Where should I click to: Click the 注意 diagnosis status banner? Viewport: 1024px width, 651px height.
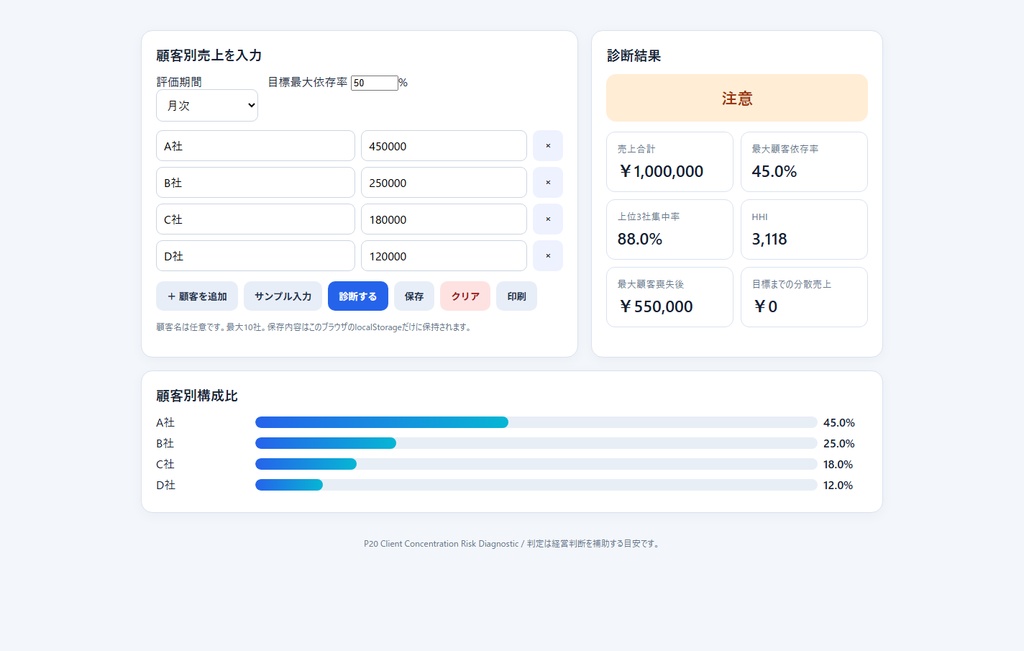(x=737, y=98)
